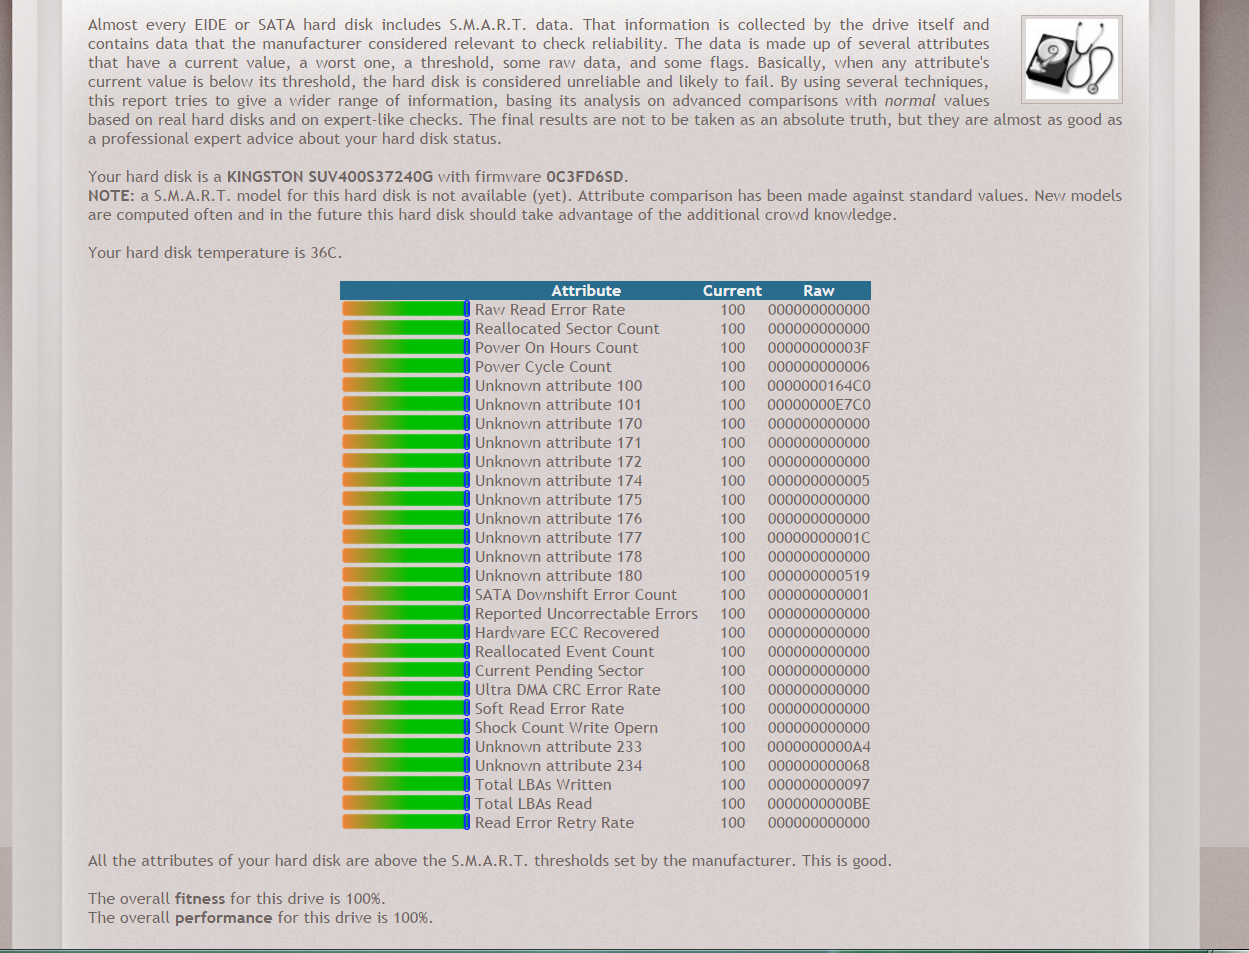Select Read Error Retry Rate label
Viewport: 1249px width, 953px height.
[x=554, y=823]
